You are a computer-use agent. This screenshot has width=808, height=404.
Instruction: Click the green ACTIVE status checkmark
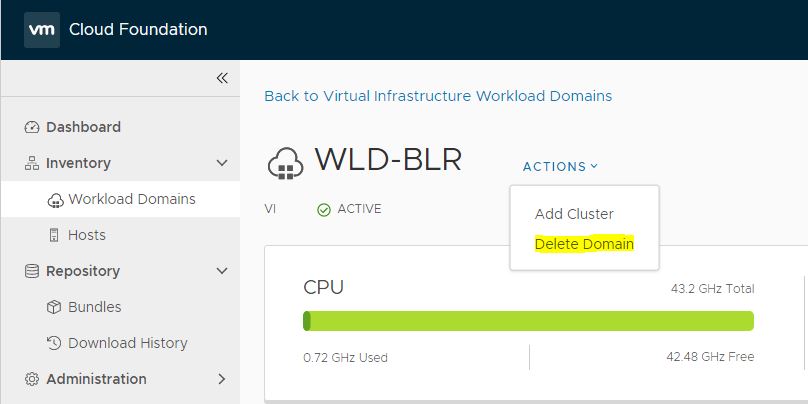click(x=323, y=210)
